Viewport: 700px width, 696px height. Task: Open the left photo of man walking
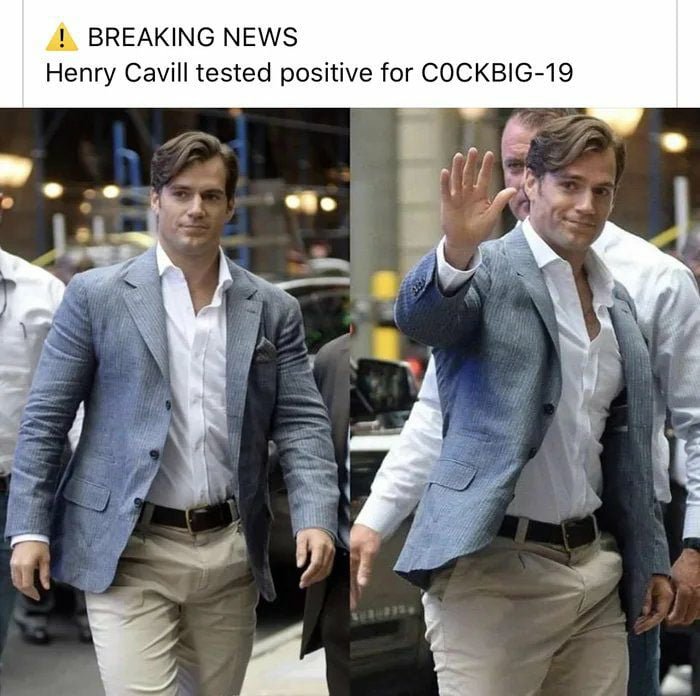click(175, 402)
